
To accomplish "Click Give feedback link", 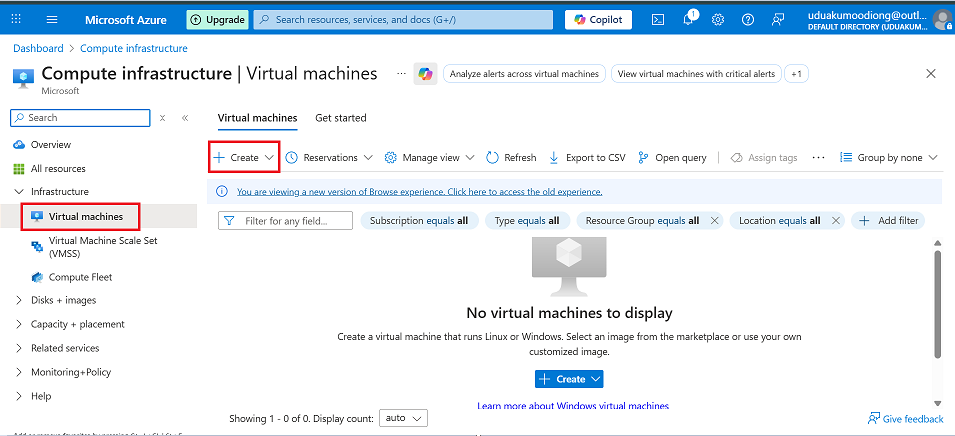I will [906, 418].
